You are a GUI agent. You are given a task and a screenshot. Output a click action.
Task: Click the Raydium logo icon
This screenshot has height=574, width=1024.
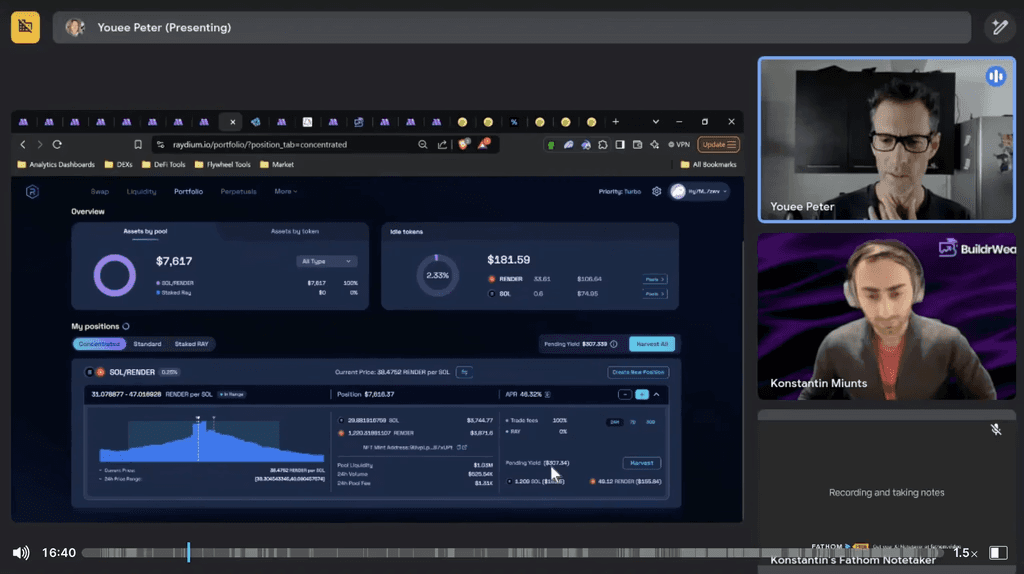[x=32, y=191]
